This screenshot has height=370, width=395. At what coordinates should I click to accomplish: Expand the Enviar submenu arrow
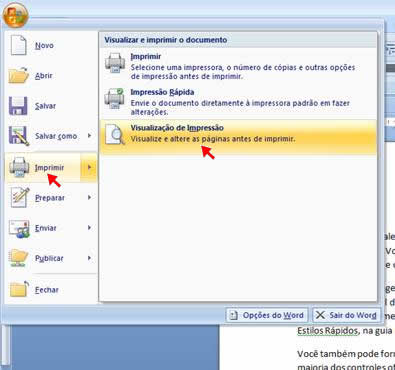coord(89,228)
